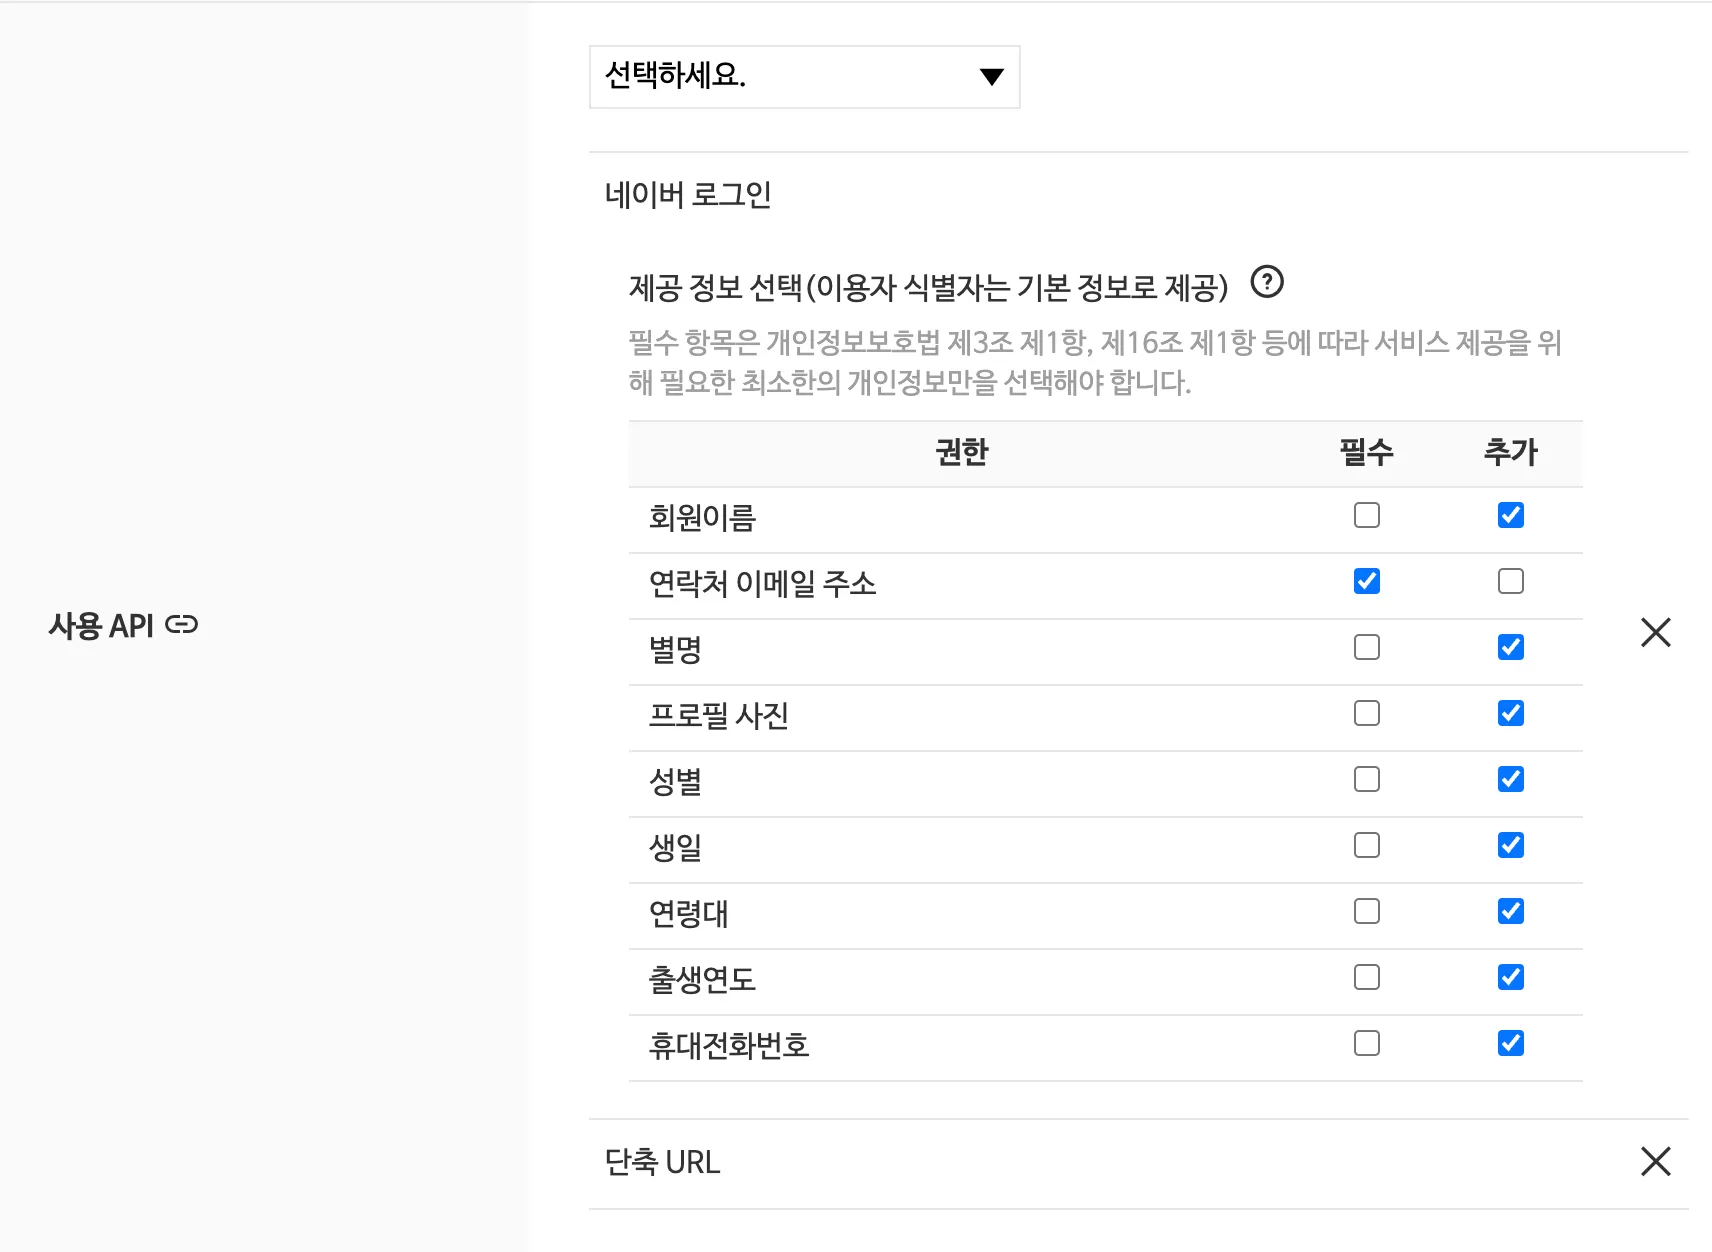
Task: Uncheck 필수 checkbox for 연락처 이메일 주소
Action: 1366,581
